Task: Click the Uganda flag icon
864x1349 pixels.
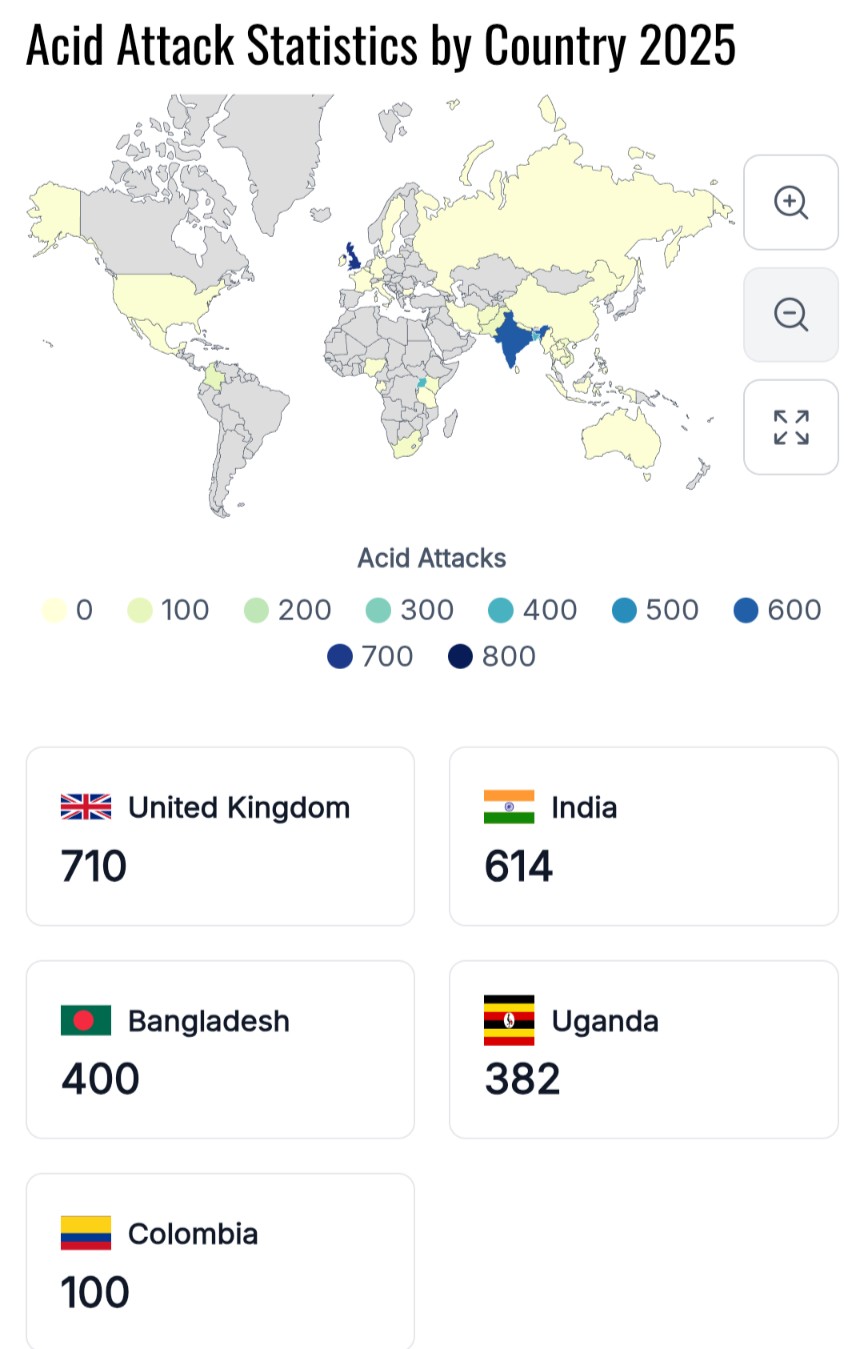Action: [x=509, y=1020]
